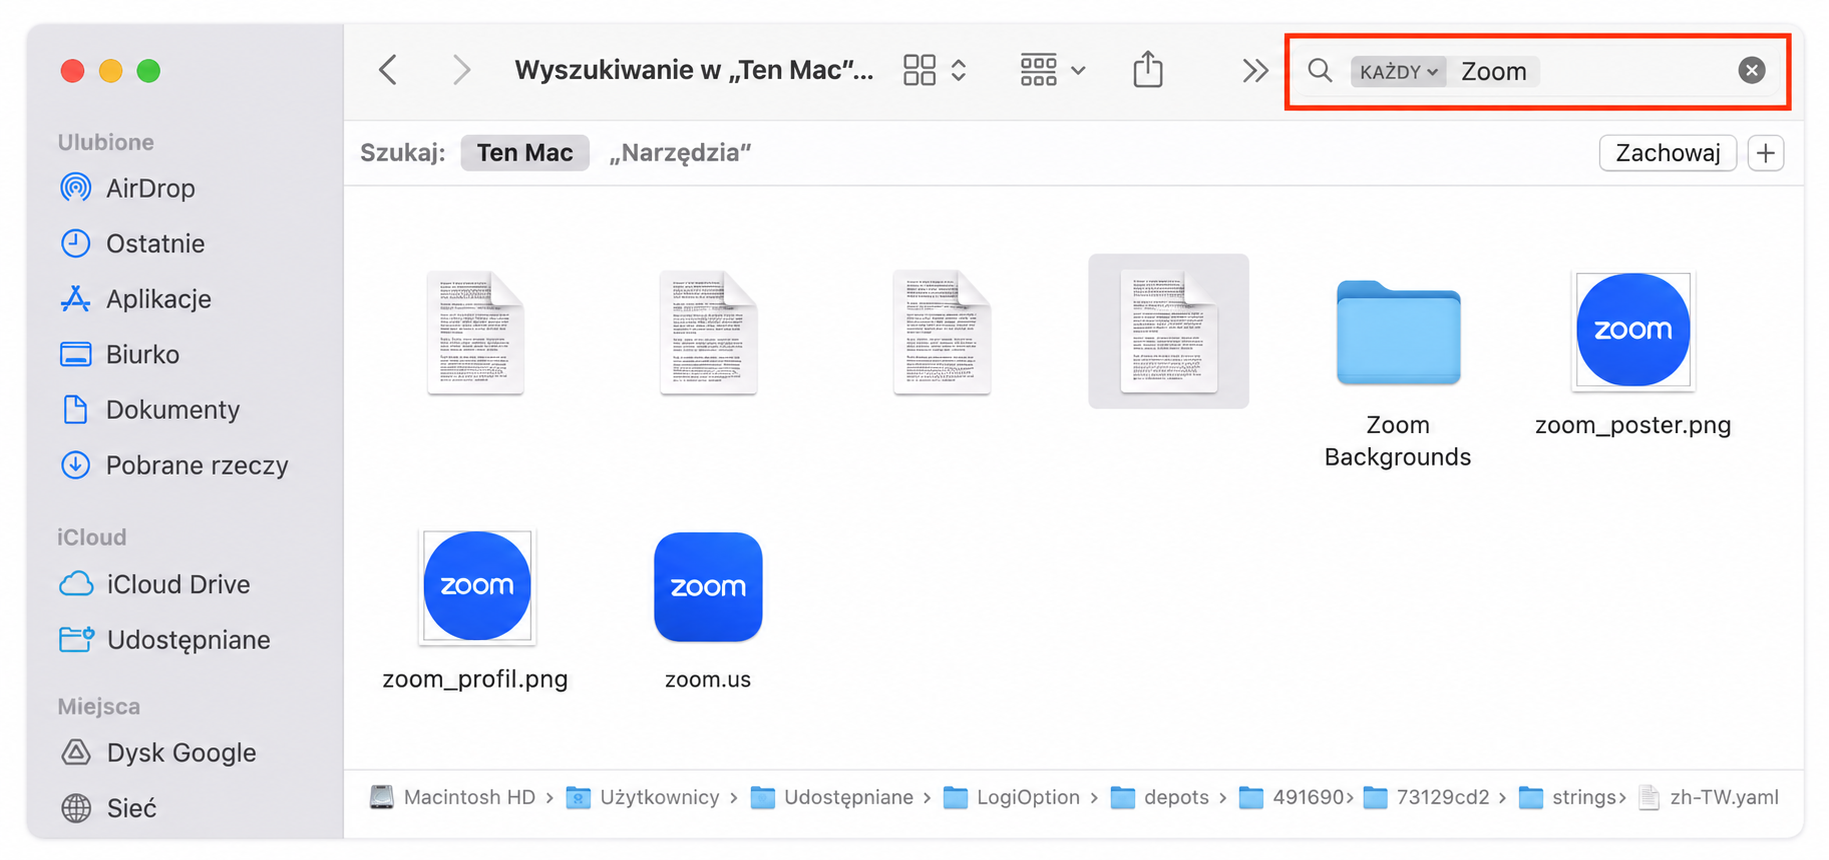The width and height of the screenshot is (1829, 860).
Task: Clear the search with the X button
Action: (1751, 70)
